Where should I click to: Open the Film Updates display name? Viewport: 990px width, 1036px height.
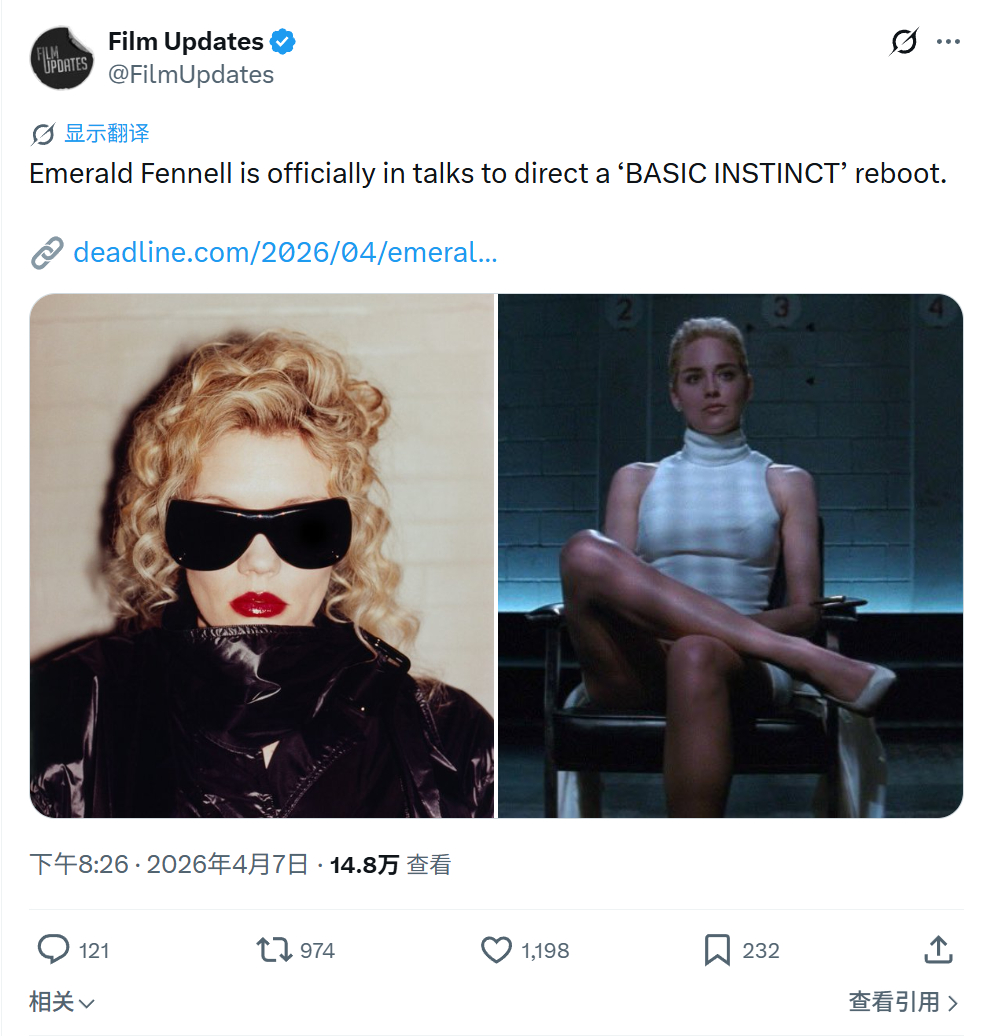(186, 42)
